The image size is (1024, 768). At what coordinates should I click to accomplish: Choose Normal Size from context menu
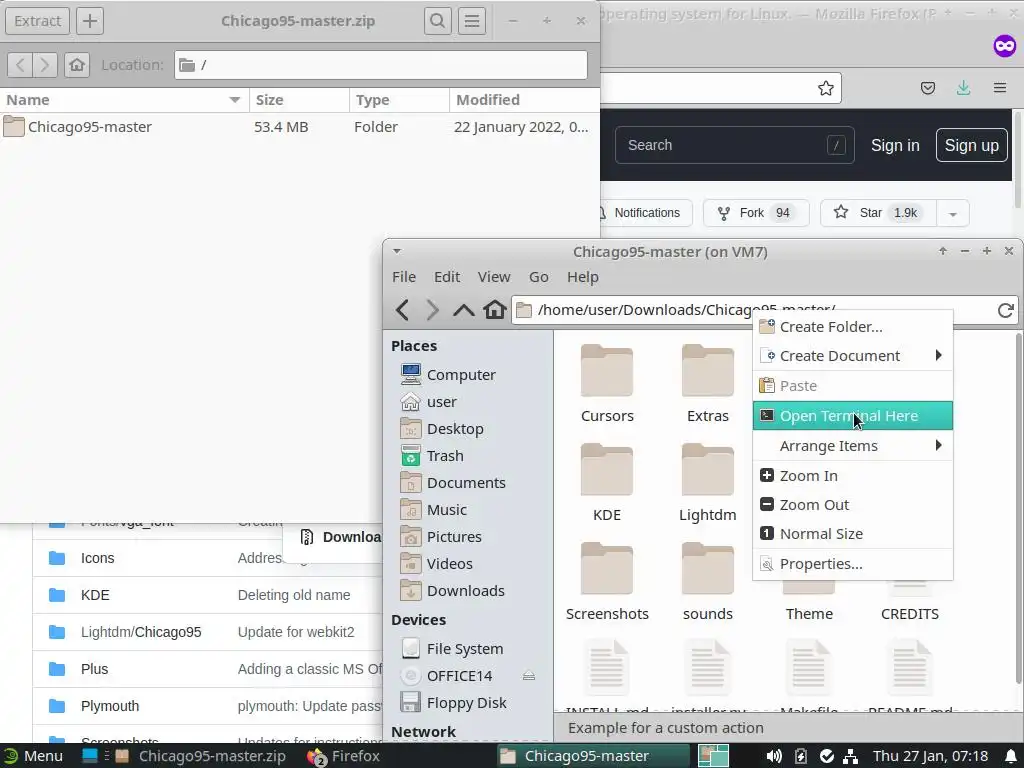[853, 534]
